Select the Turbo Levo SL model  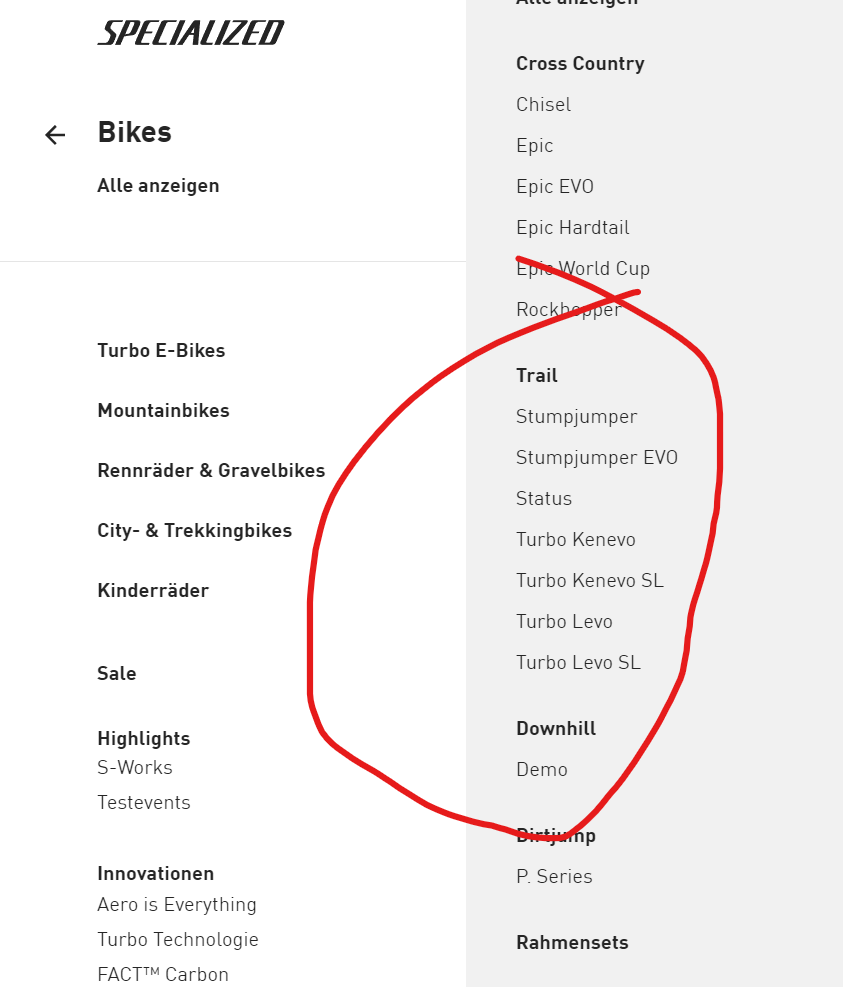pos(578,663)
